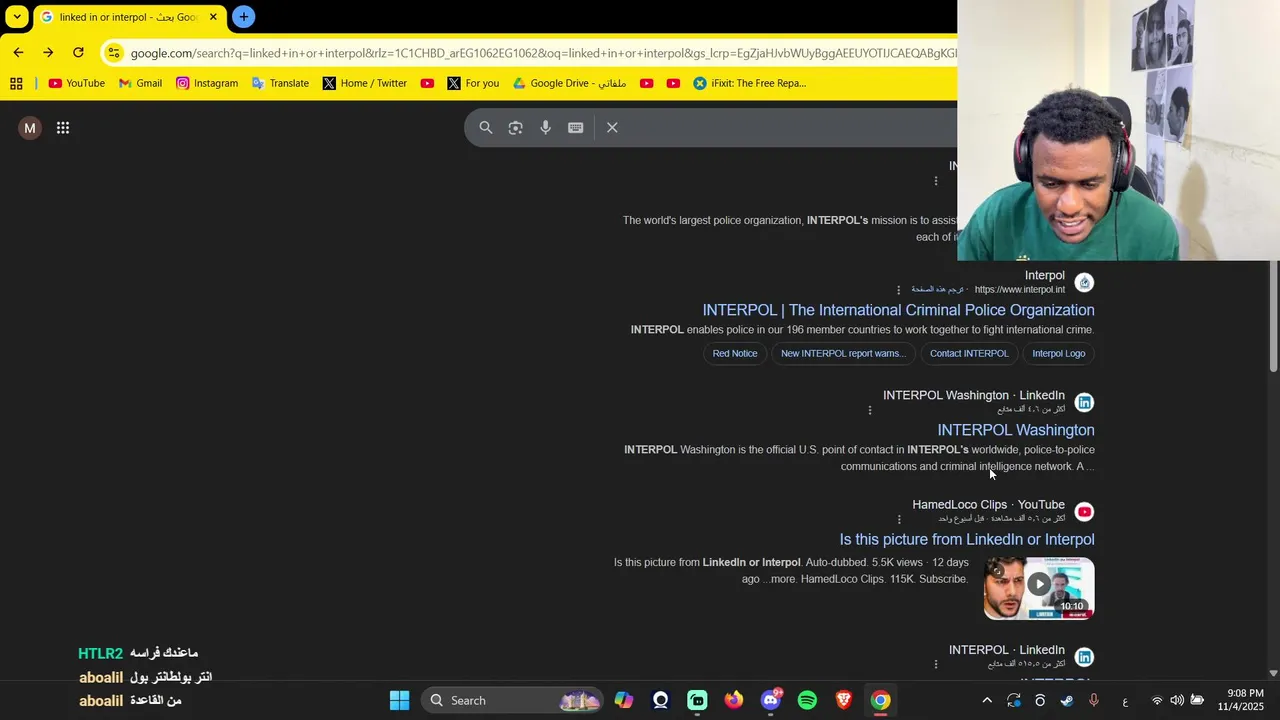Open the 'New INTERPOL report warns...' chip
The width and height of the screenshot is (1280, 720).
843,353
